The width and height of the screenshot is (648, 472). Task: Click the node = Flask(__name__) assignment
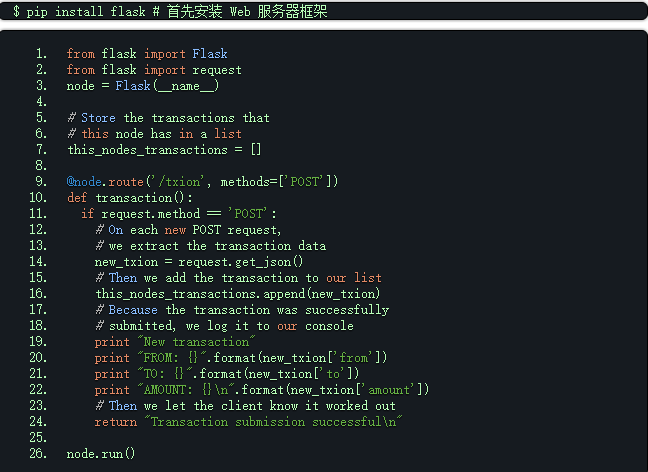[143, 86]
